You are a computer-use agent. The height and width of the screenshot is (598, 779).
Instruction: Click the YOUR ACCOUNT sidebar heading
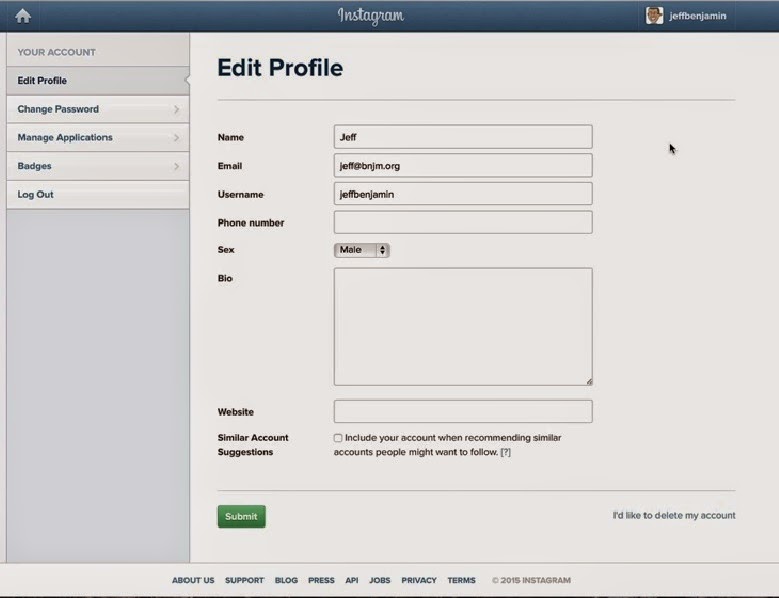coord(57,52)
